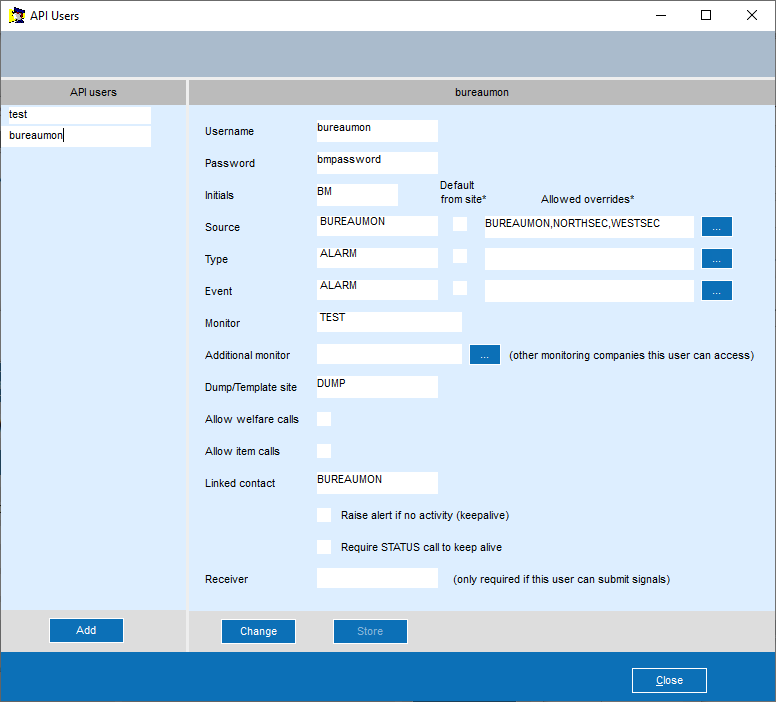Select bureaumon in the API users list

point(76,136)
